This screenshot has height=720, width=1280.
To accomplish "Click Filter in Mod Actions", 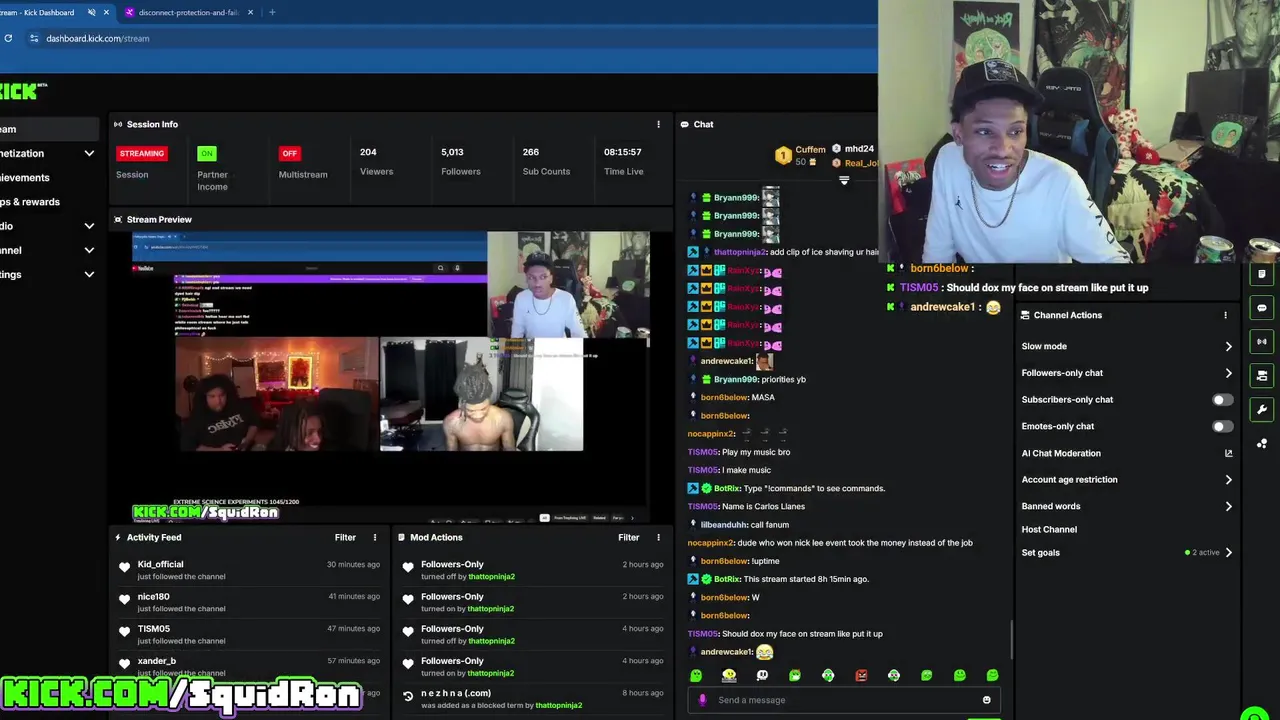I will [x=628, y=537].
